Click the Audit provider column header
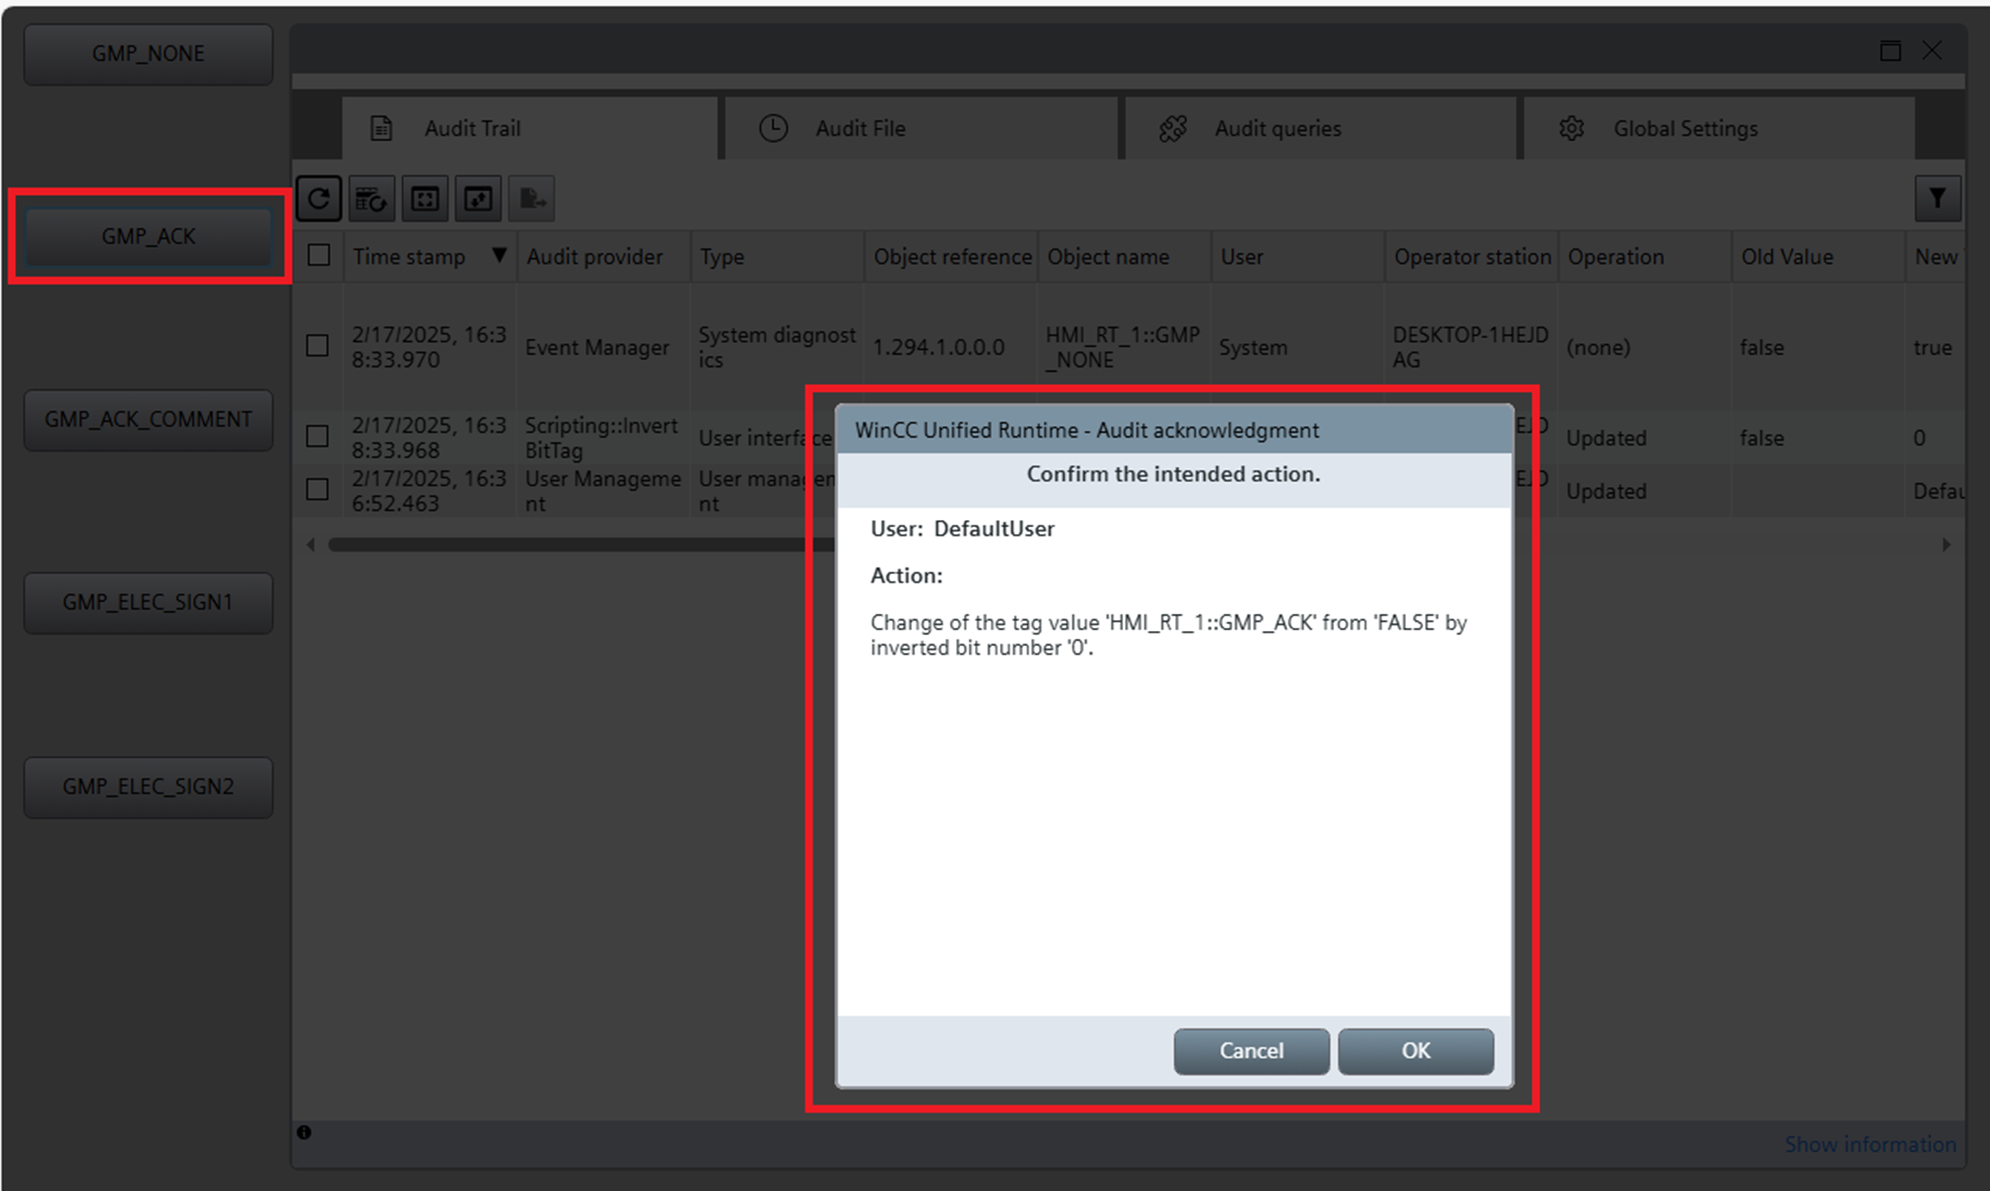 coord(603,256)
